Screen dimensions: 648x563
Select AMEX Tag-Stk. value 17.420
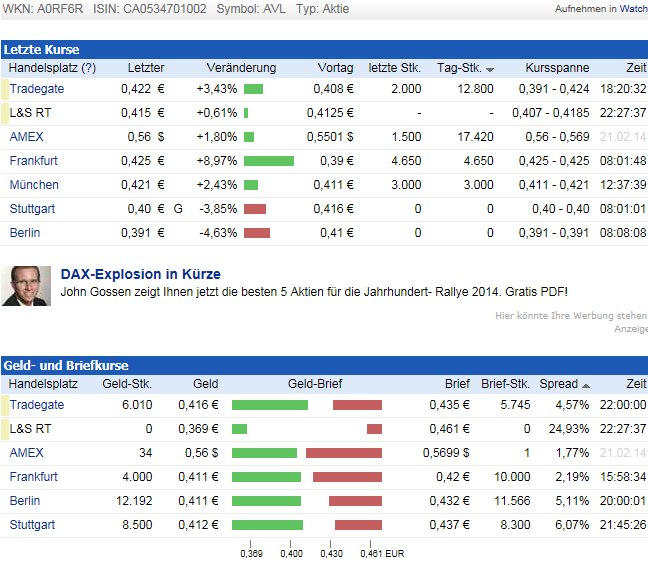coord(475,137)
